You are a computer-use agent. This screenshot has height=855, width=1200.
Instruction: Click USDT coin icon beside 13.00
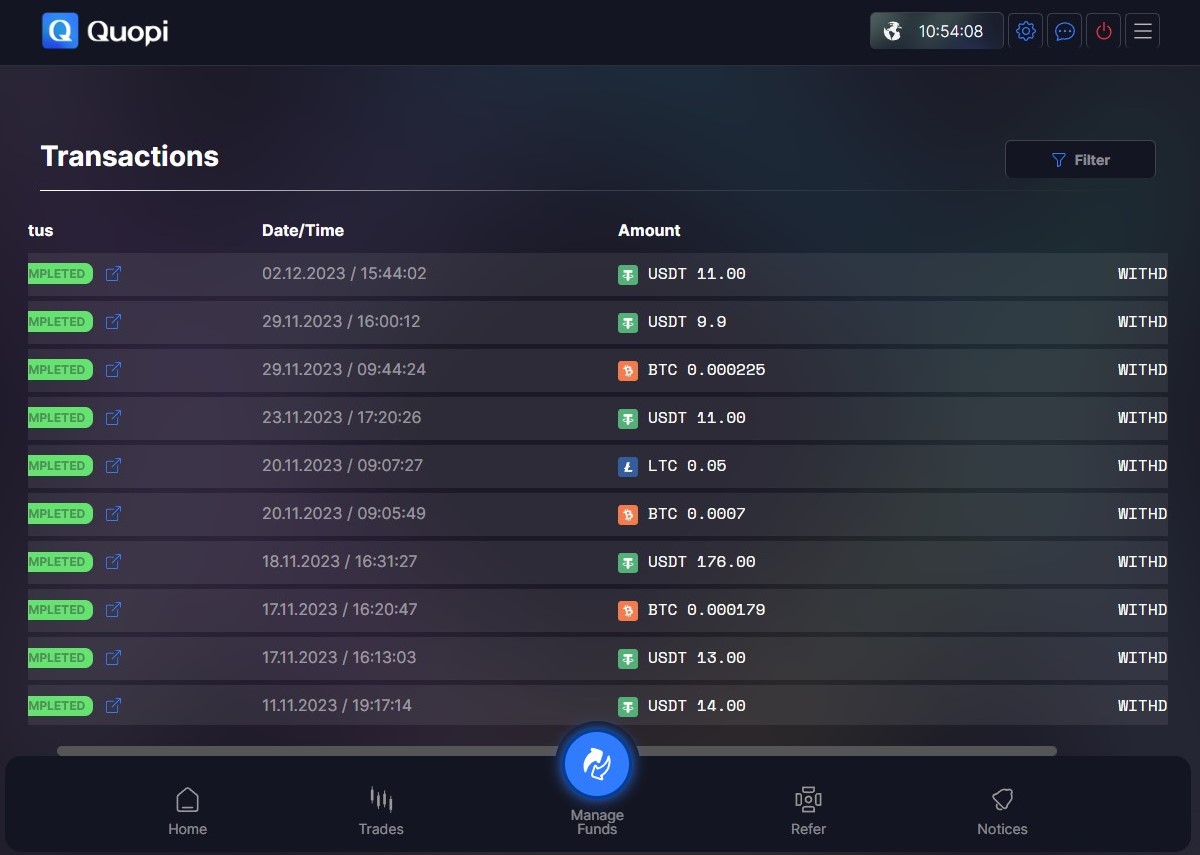tap(628, 658)
